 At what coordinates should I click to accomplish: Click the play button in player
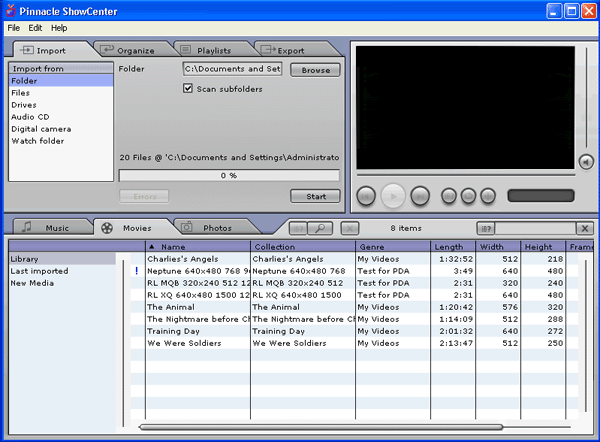click(393, 196)
